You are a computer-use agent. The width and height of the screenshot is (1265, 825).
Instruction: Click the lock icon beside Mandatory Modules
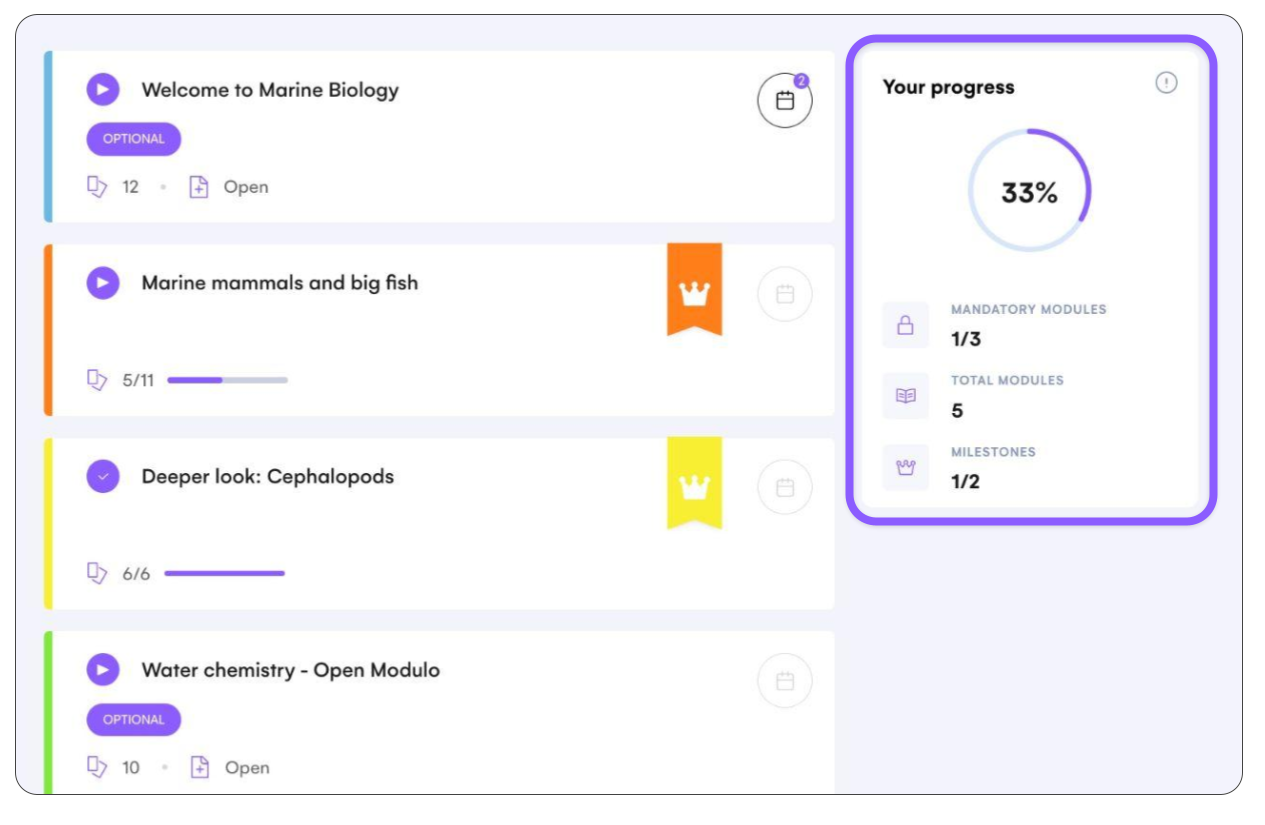906,325
